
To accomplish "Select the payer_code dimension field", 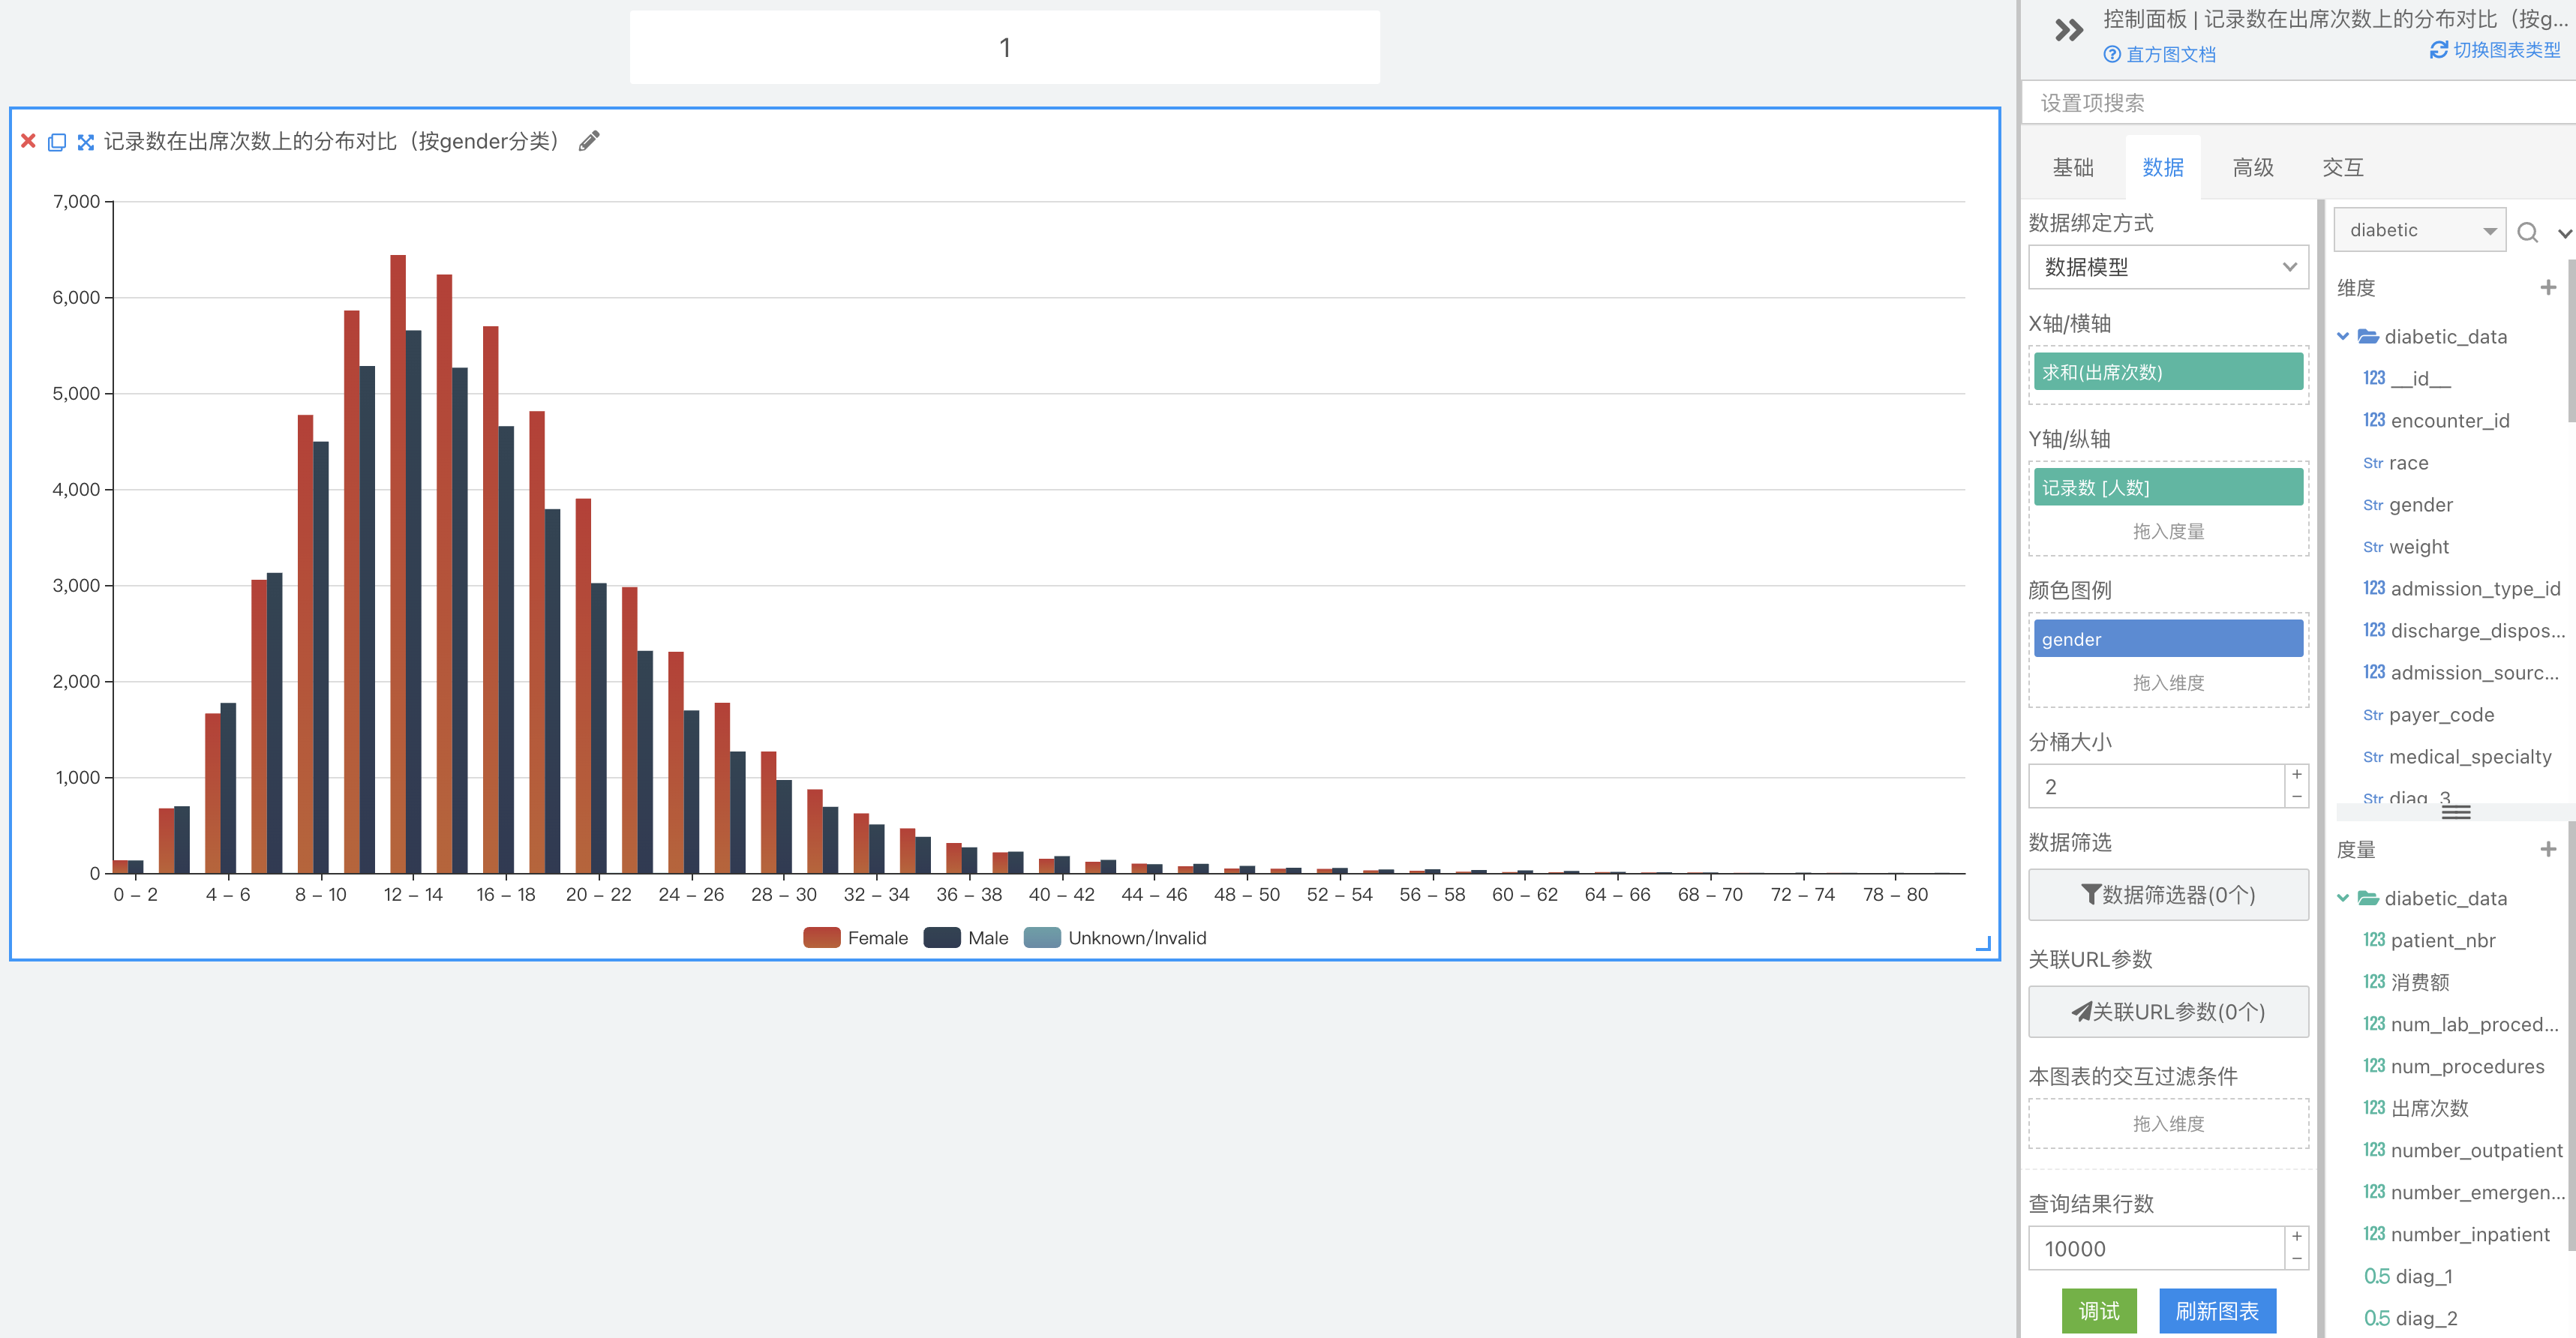I will tap(2428, 714).
